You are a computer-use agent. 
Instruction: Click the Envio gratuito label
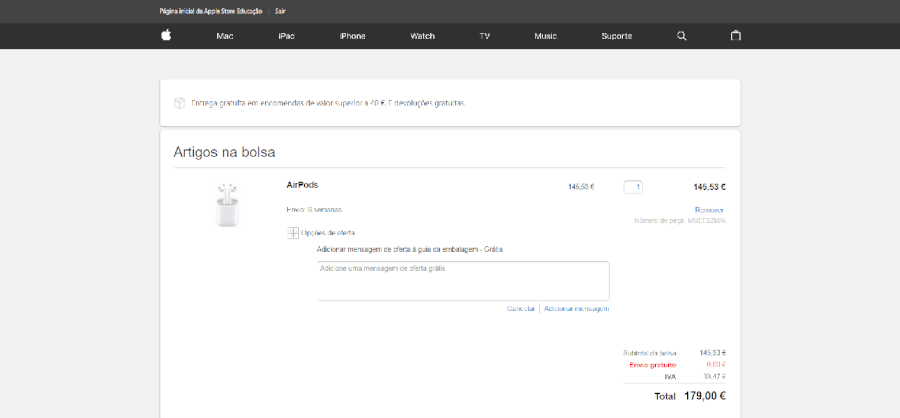tap(653, 365)
